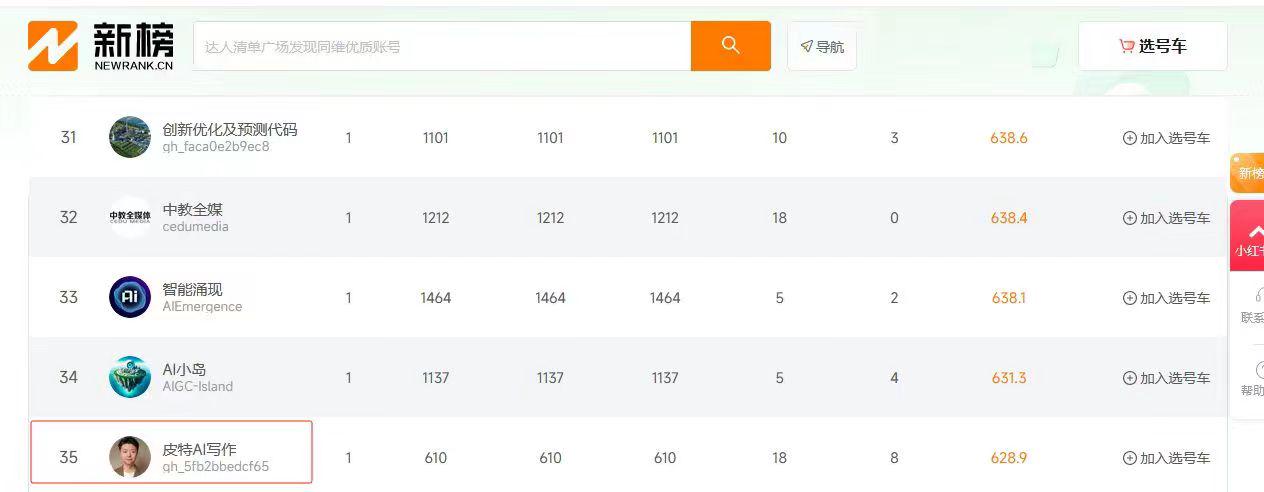
Task: Open the 小红书 side panel tab
Action: point(1248,236)
